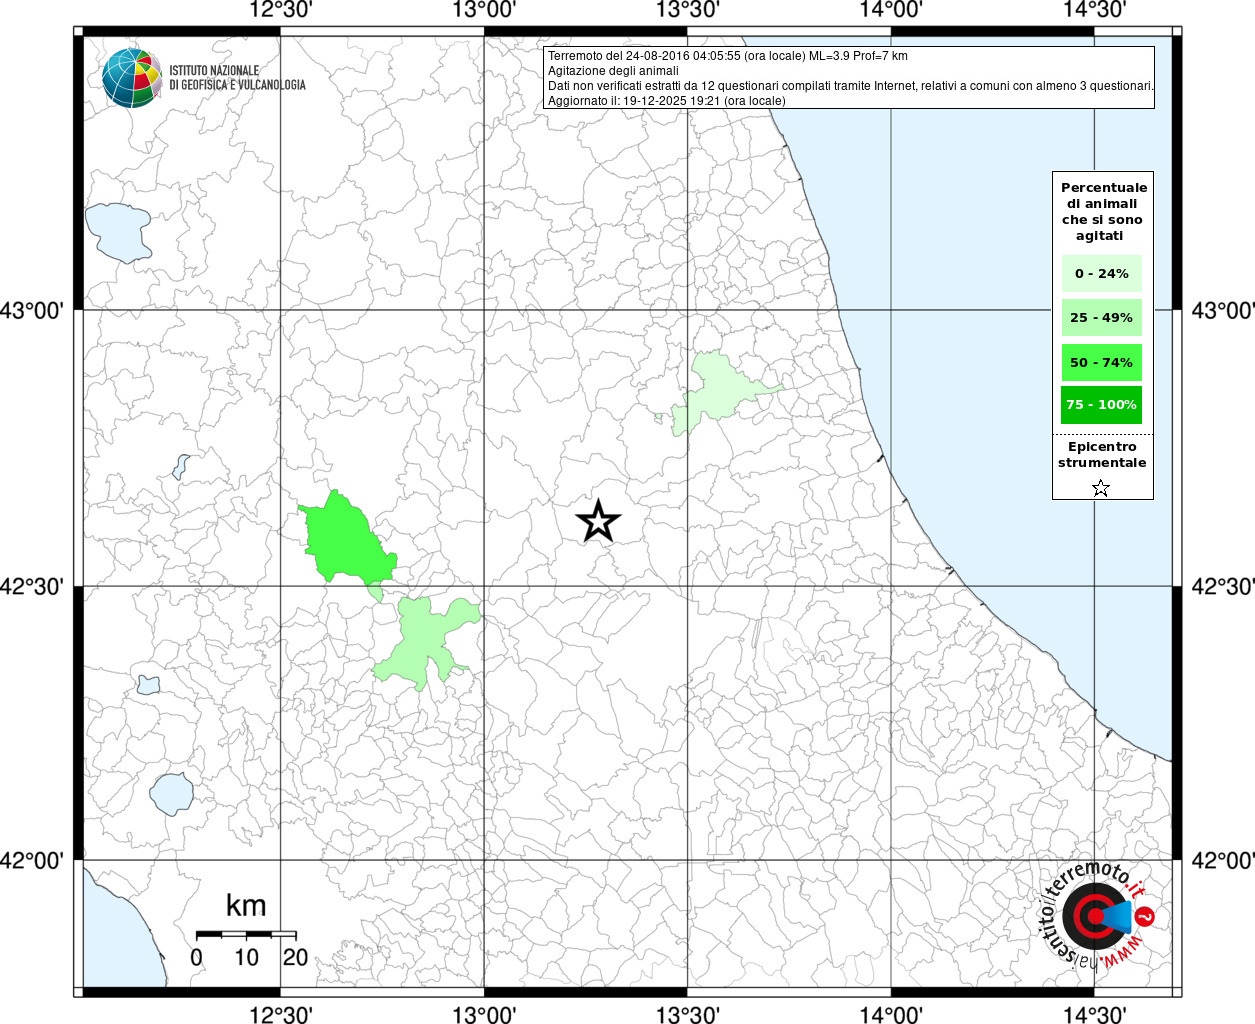1255x1024 pixels.
Task: Click the right axis label 42°30'
Action: (x=1222, y=587)
